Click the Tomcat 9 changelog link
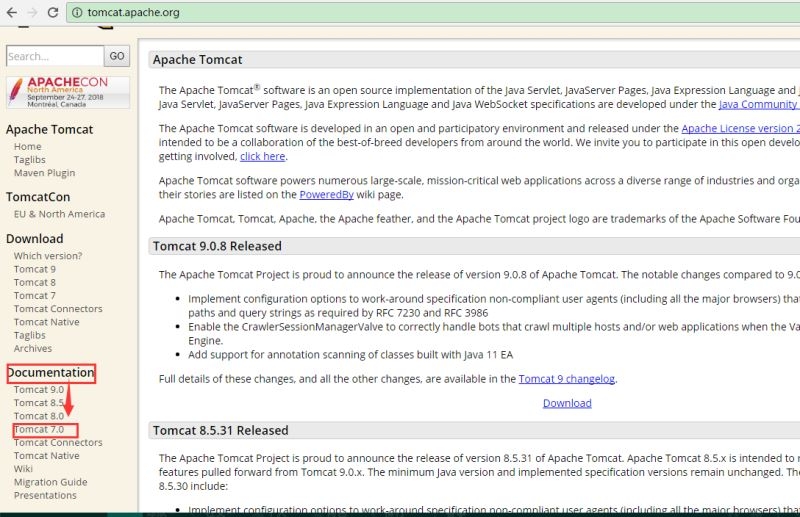 click(566, 379)
